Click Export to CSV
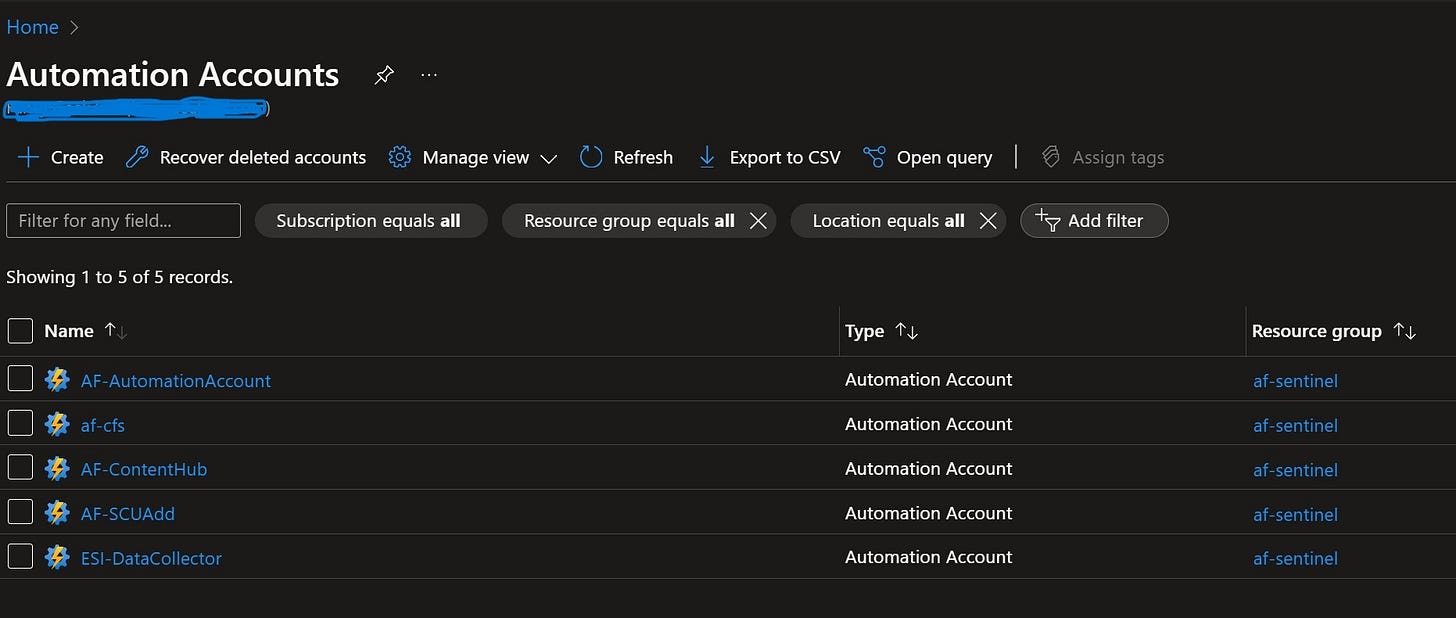This screenshot has height=618, width=1456. 769,157
